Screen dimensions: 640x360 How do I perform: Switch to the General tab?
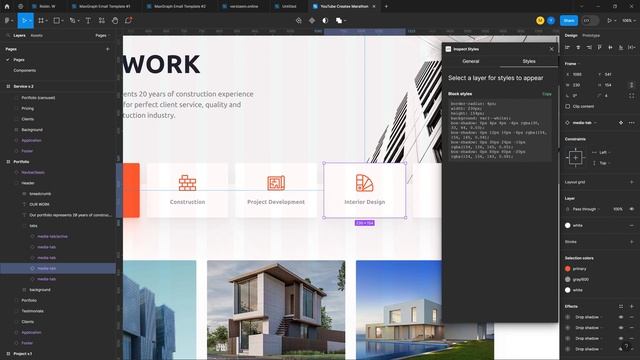pos(471,61)
